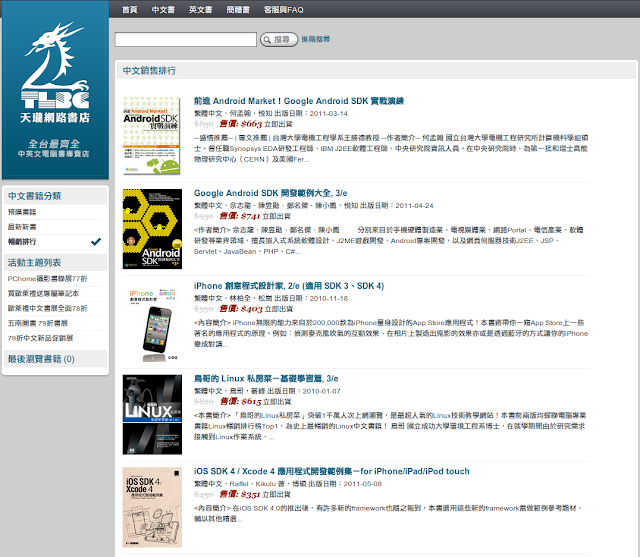The height and width of the screenshot is (557, 640).
Task: Open title 前進 Android Market! Google Android SDK
Action: click(299, 101)
